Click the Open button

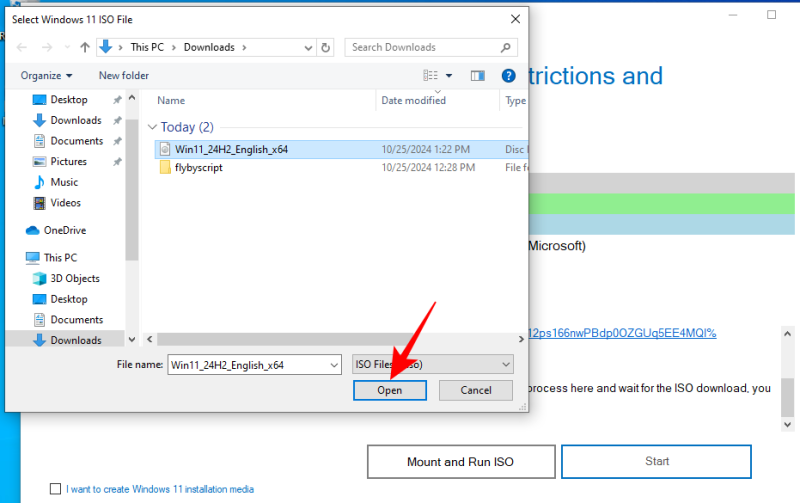tap(389, 390)
